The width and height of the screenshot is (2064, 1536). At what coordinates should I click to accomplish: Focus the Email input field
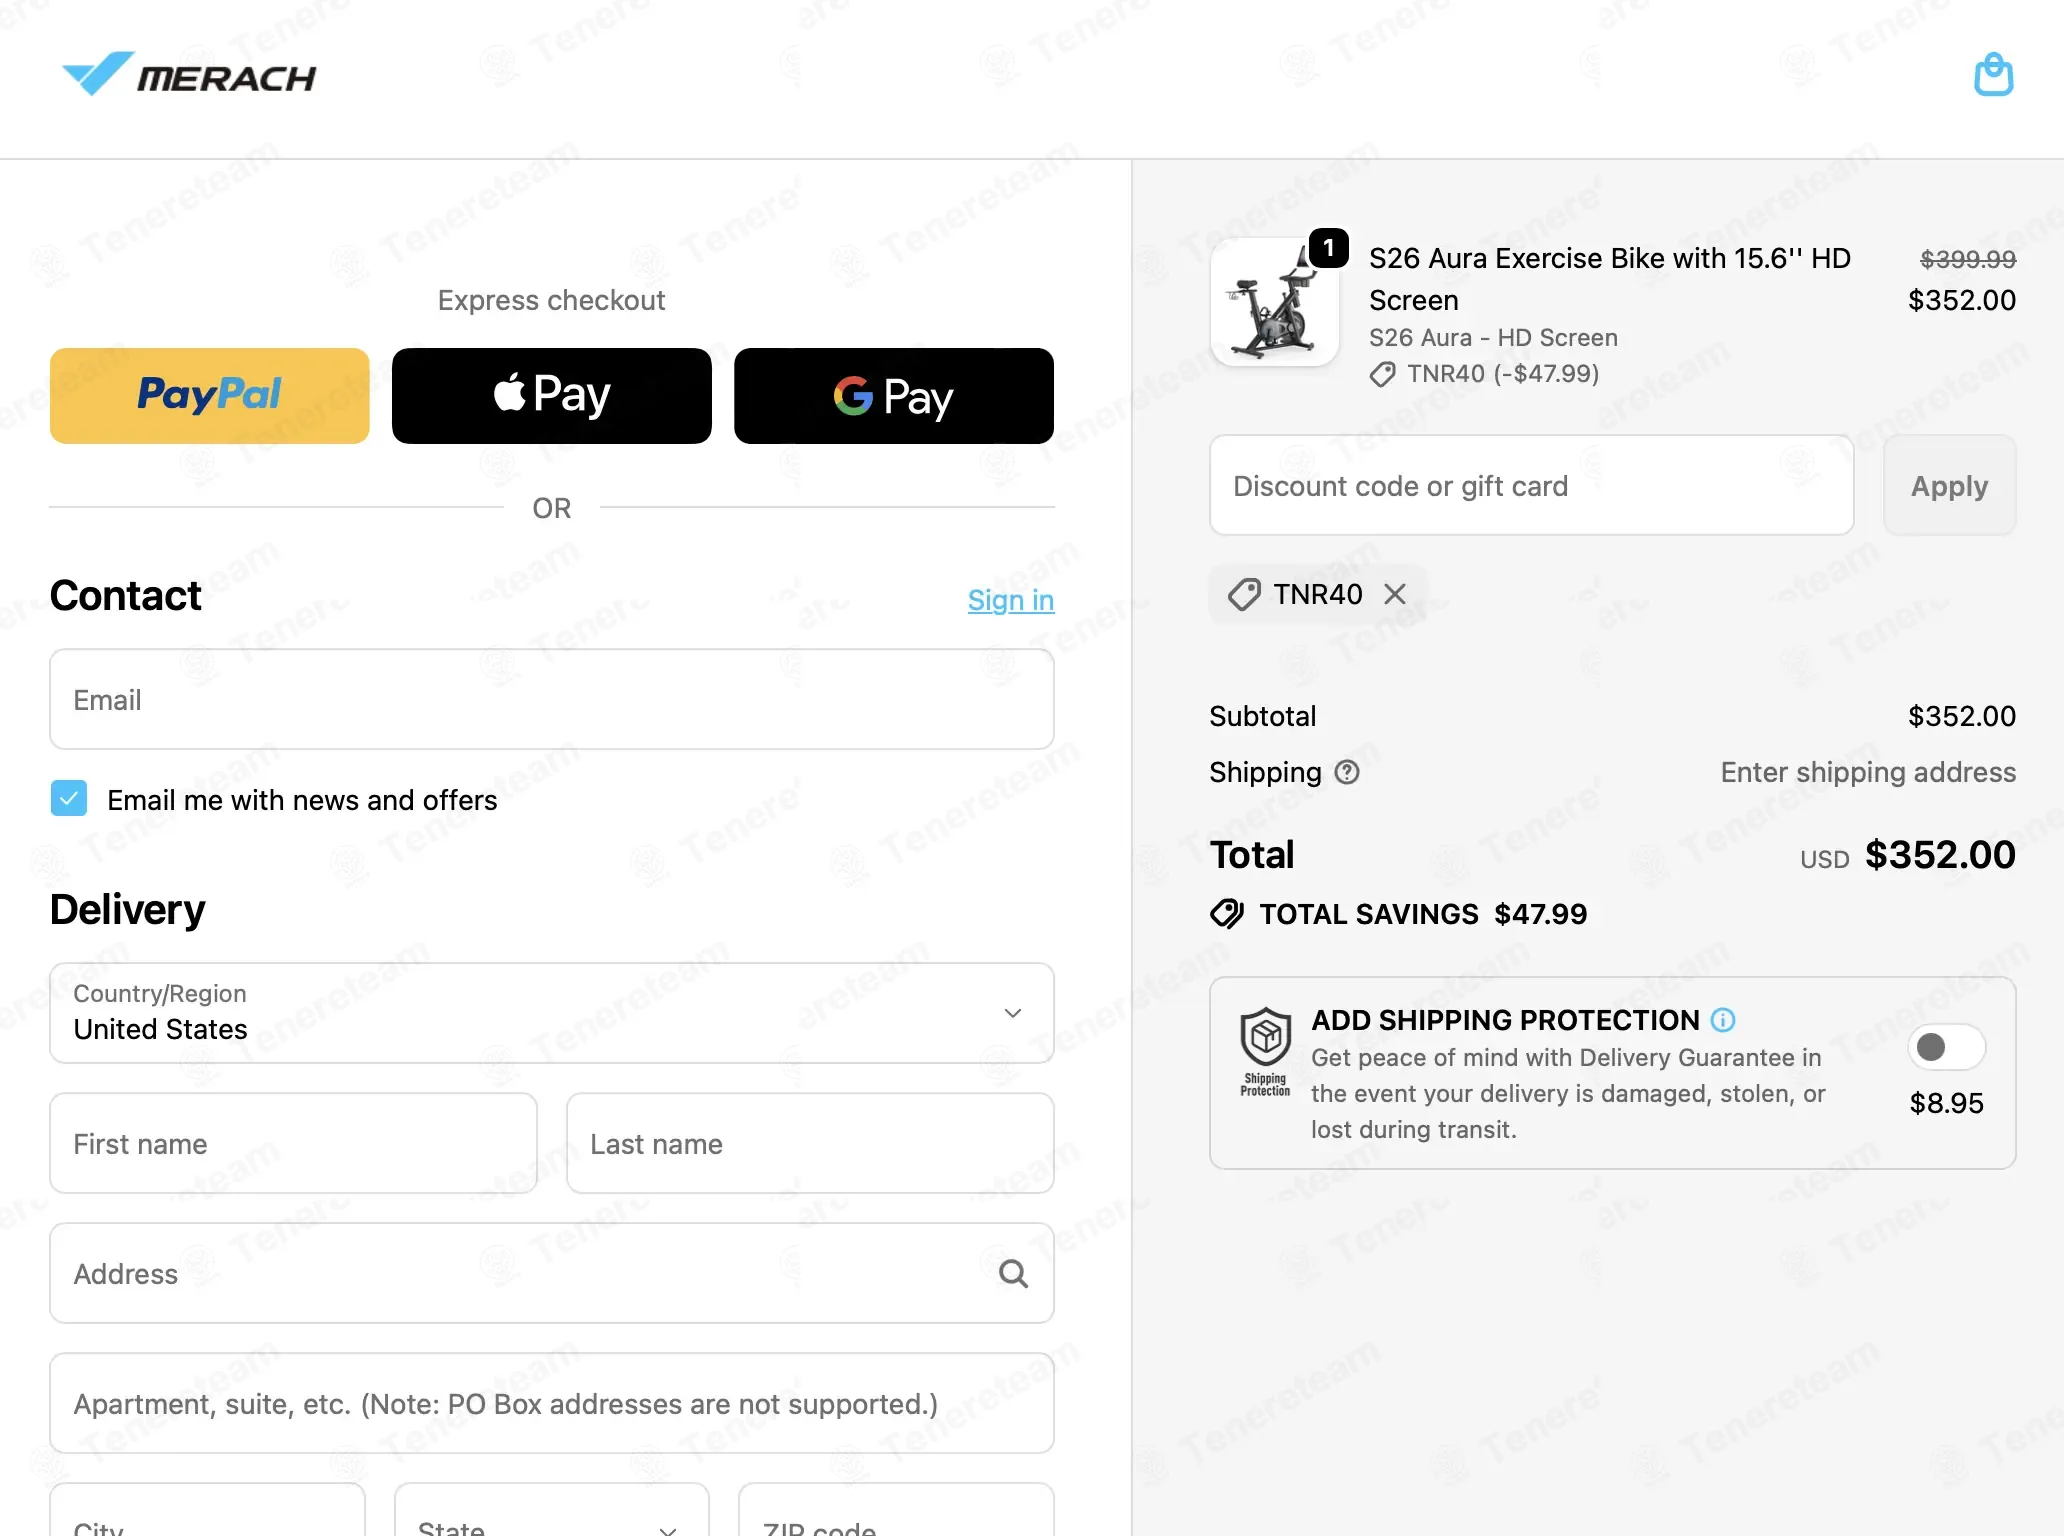[x=552, y=700]
